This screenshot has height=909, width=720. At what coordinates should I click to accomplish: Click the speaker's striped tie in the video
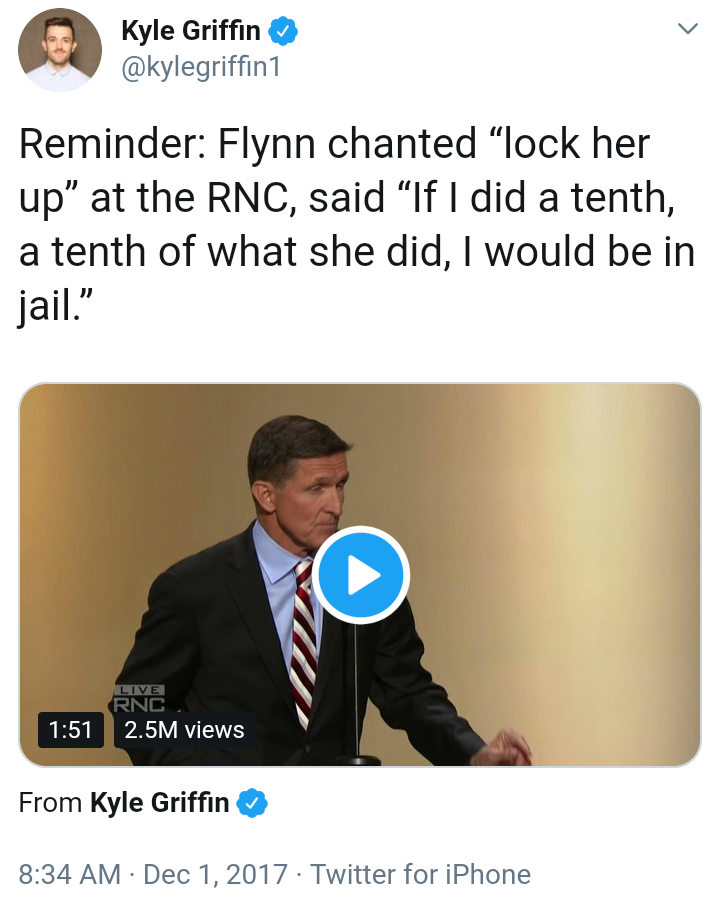(304, 642)
